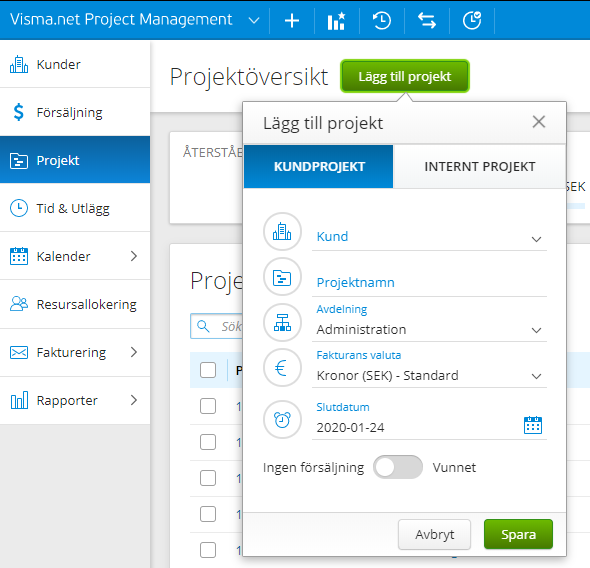590x568 pixels.
Task: Tick the fourth project row checkbox
Action: click(x=208, y=514)
